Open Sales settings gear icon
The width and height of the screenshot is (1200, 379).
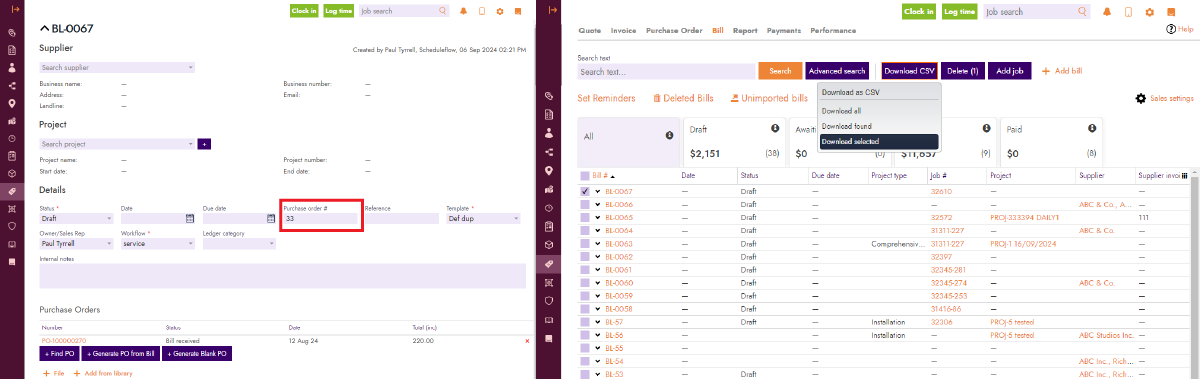[x=1141, y=99]
